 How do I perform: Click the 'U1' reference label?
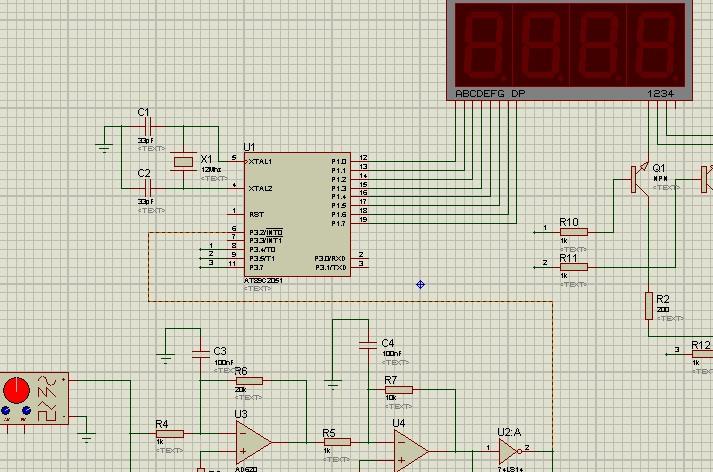(249, 147)
